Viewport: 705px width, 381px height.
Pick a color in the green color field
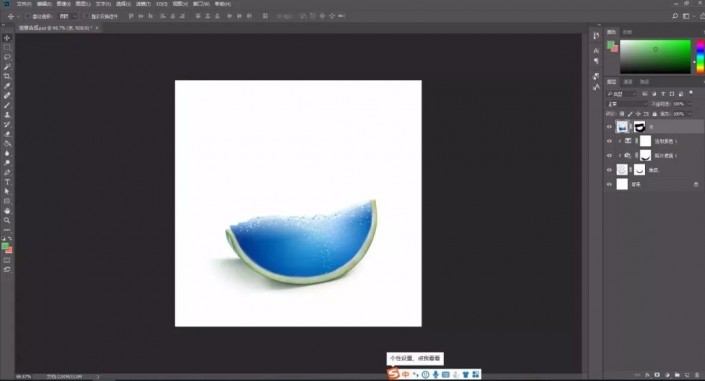point(655,57)
